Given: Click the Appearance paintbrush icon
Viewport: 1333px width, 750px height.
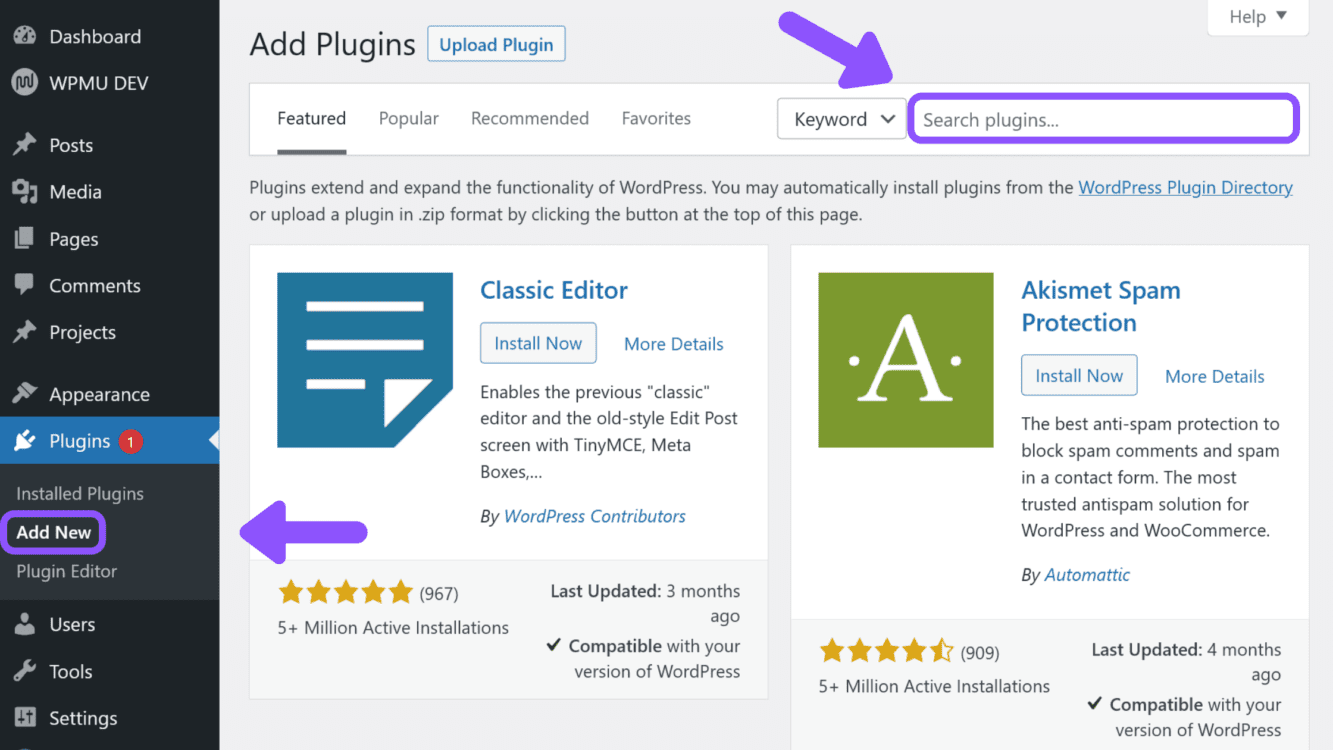Looking at the screenshot, I should (25, 394).
